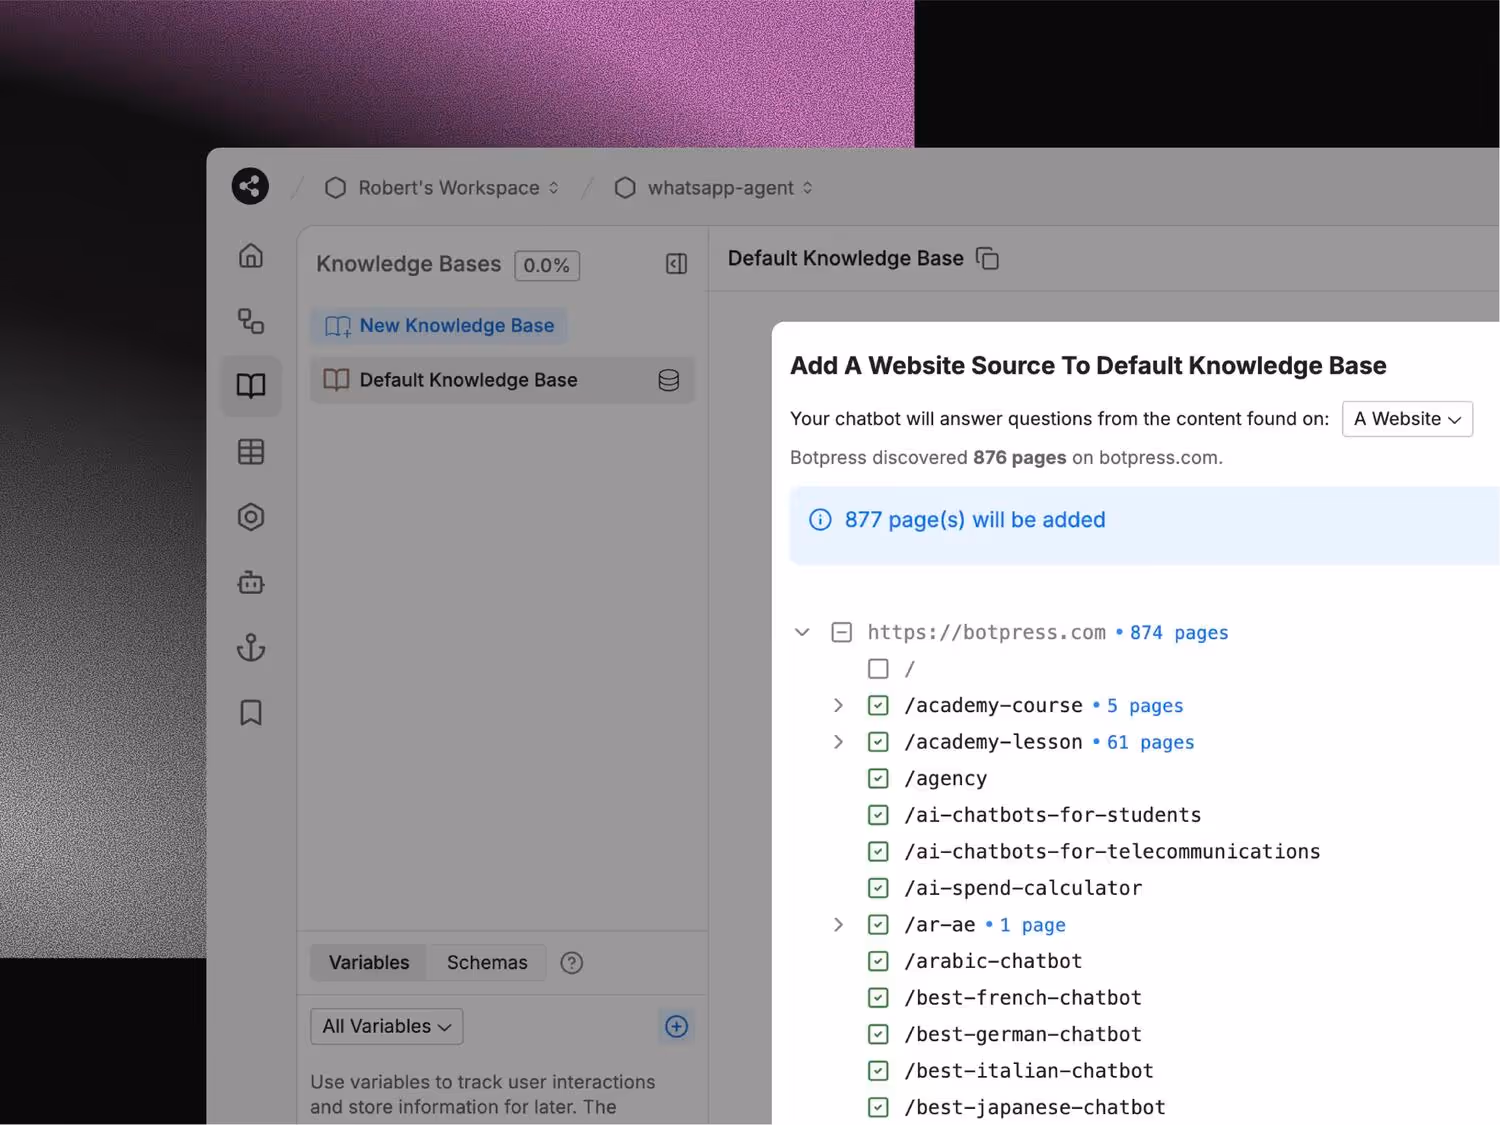Expand the /academy-course folder
Image resolution: width=1500 pixels, height=1125 pixels.
(838, 706)
